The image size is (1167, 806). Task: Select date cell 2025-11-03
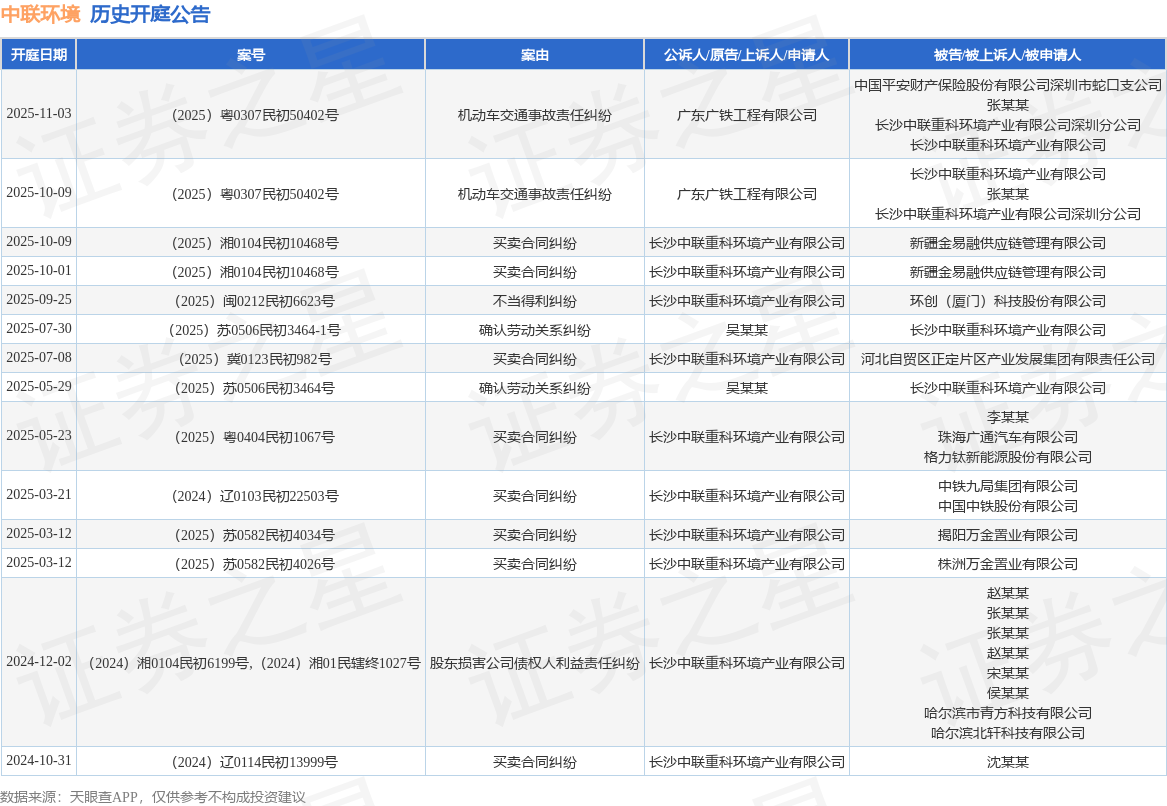point(39,114)
